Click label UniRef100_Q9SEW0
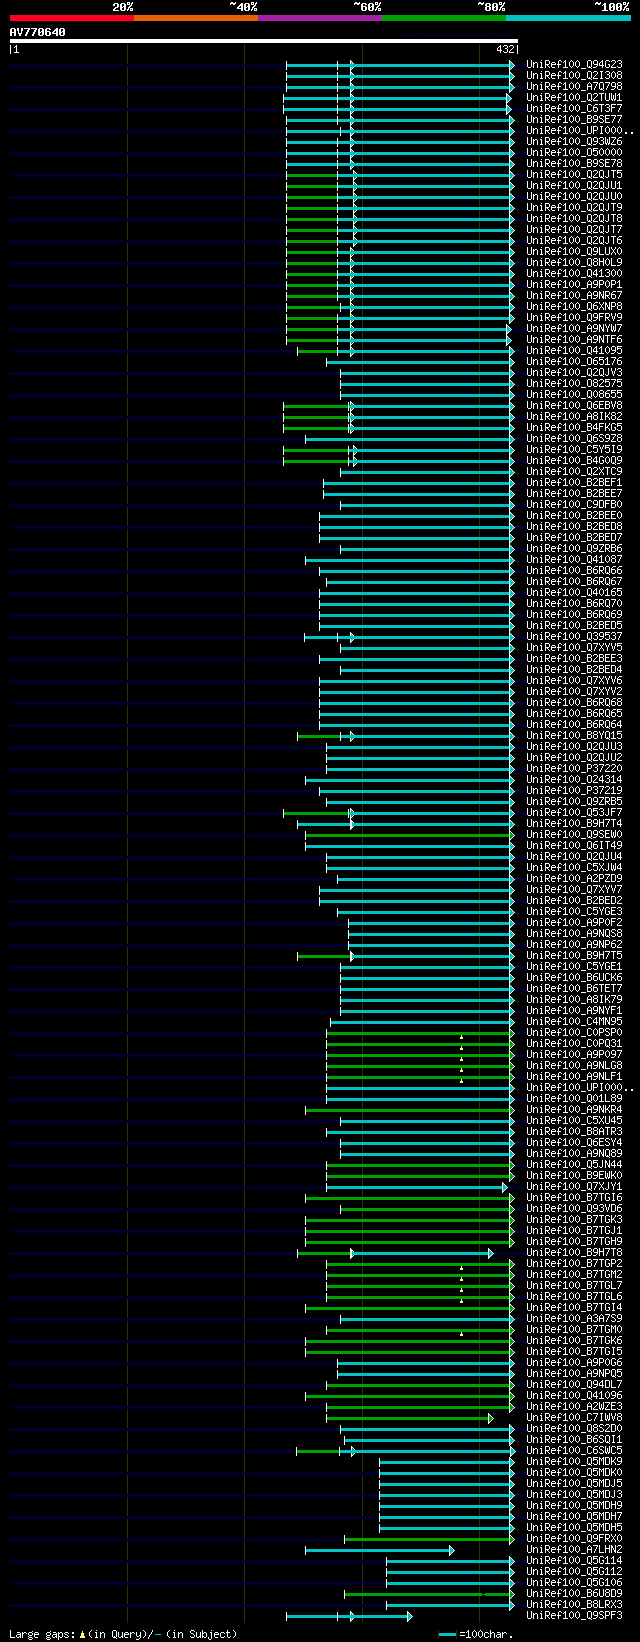 coord(574,835)
